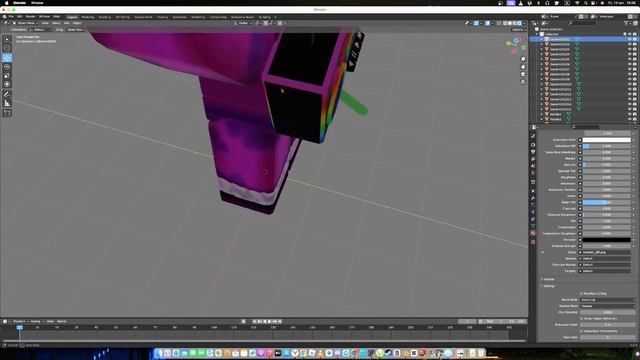Open the File menu
The width and height of the screenshot is (640, 360).
pos(11,17)
